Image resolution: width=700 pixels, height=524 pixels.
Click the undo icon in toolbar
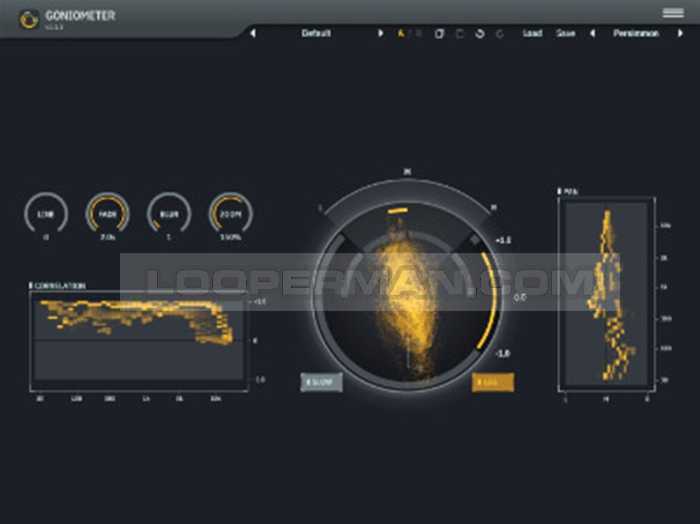[479, 33]
